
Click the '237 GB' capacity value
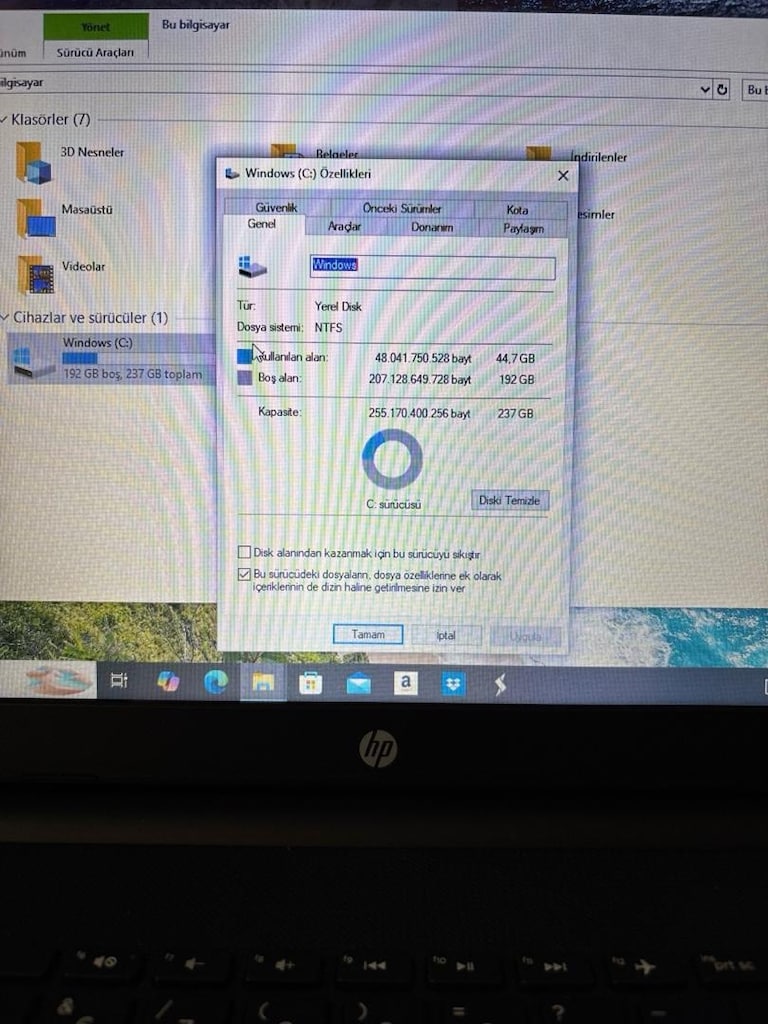point(515,413)
